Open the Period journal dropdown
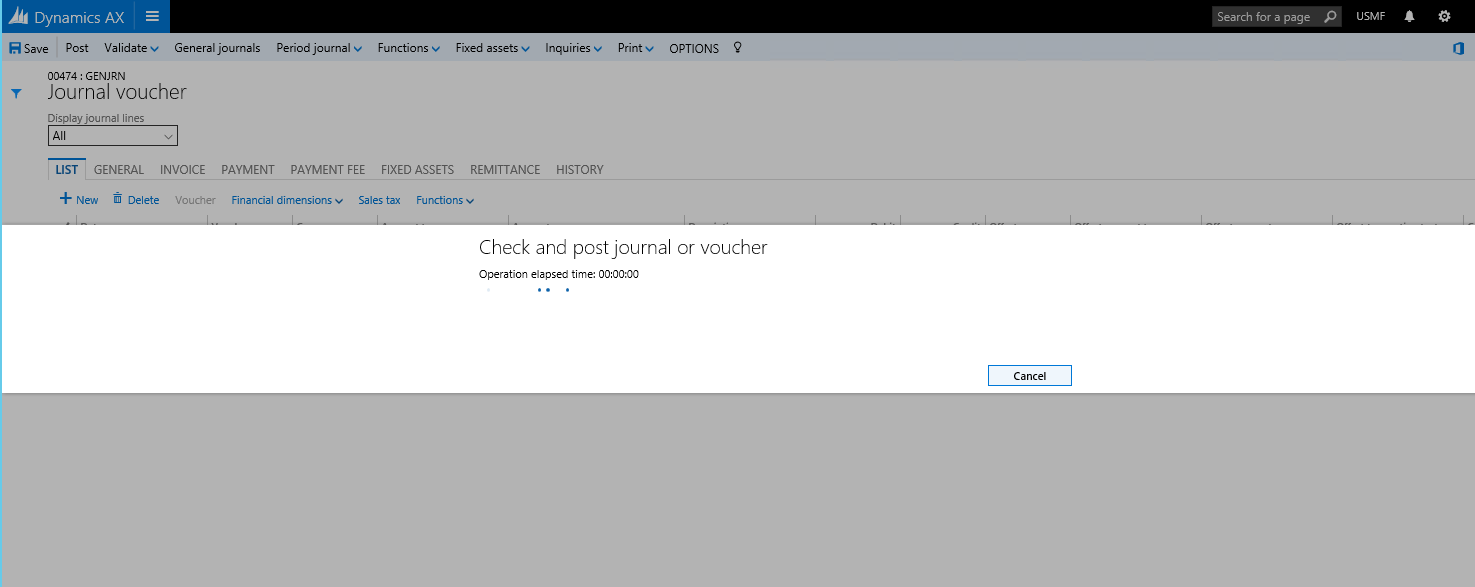This screenshot has height=587, width=1475. (318, 48)
